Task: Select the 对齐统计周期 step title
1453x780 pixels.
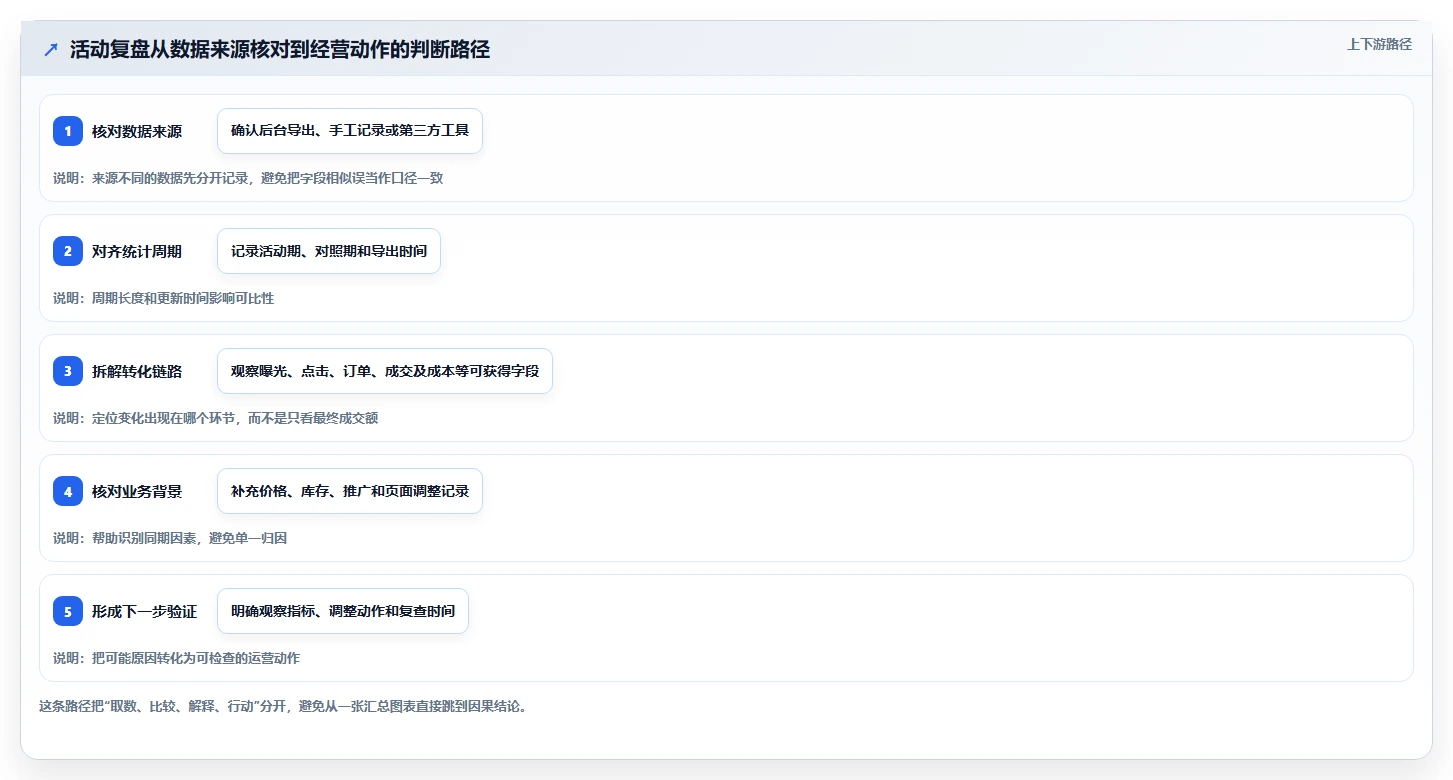Action: (137, 251)
